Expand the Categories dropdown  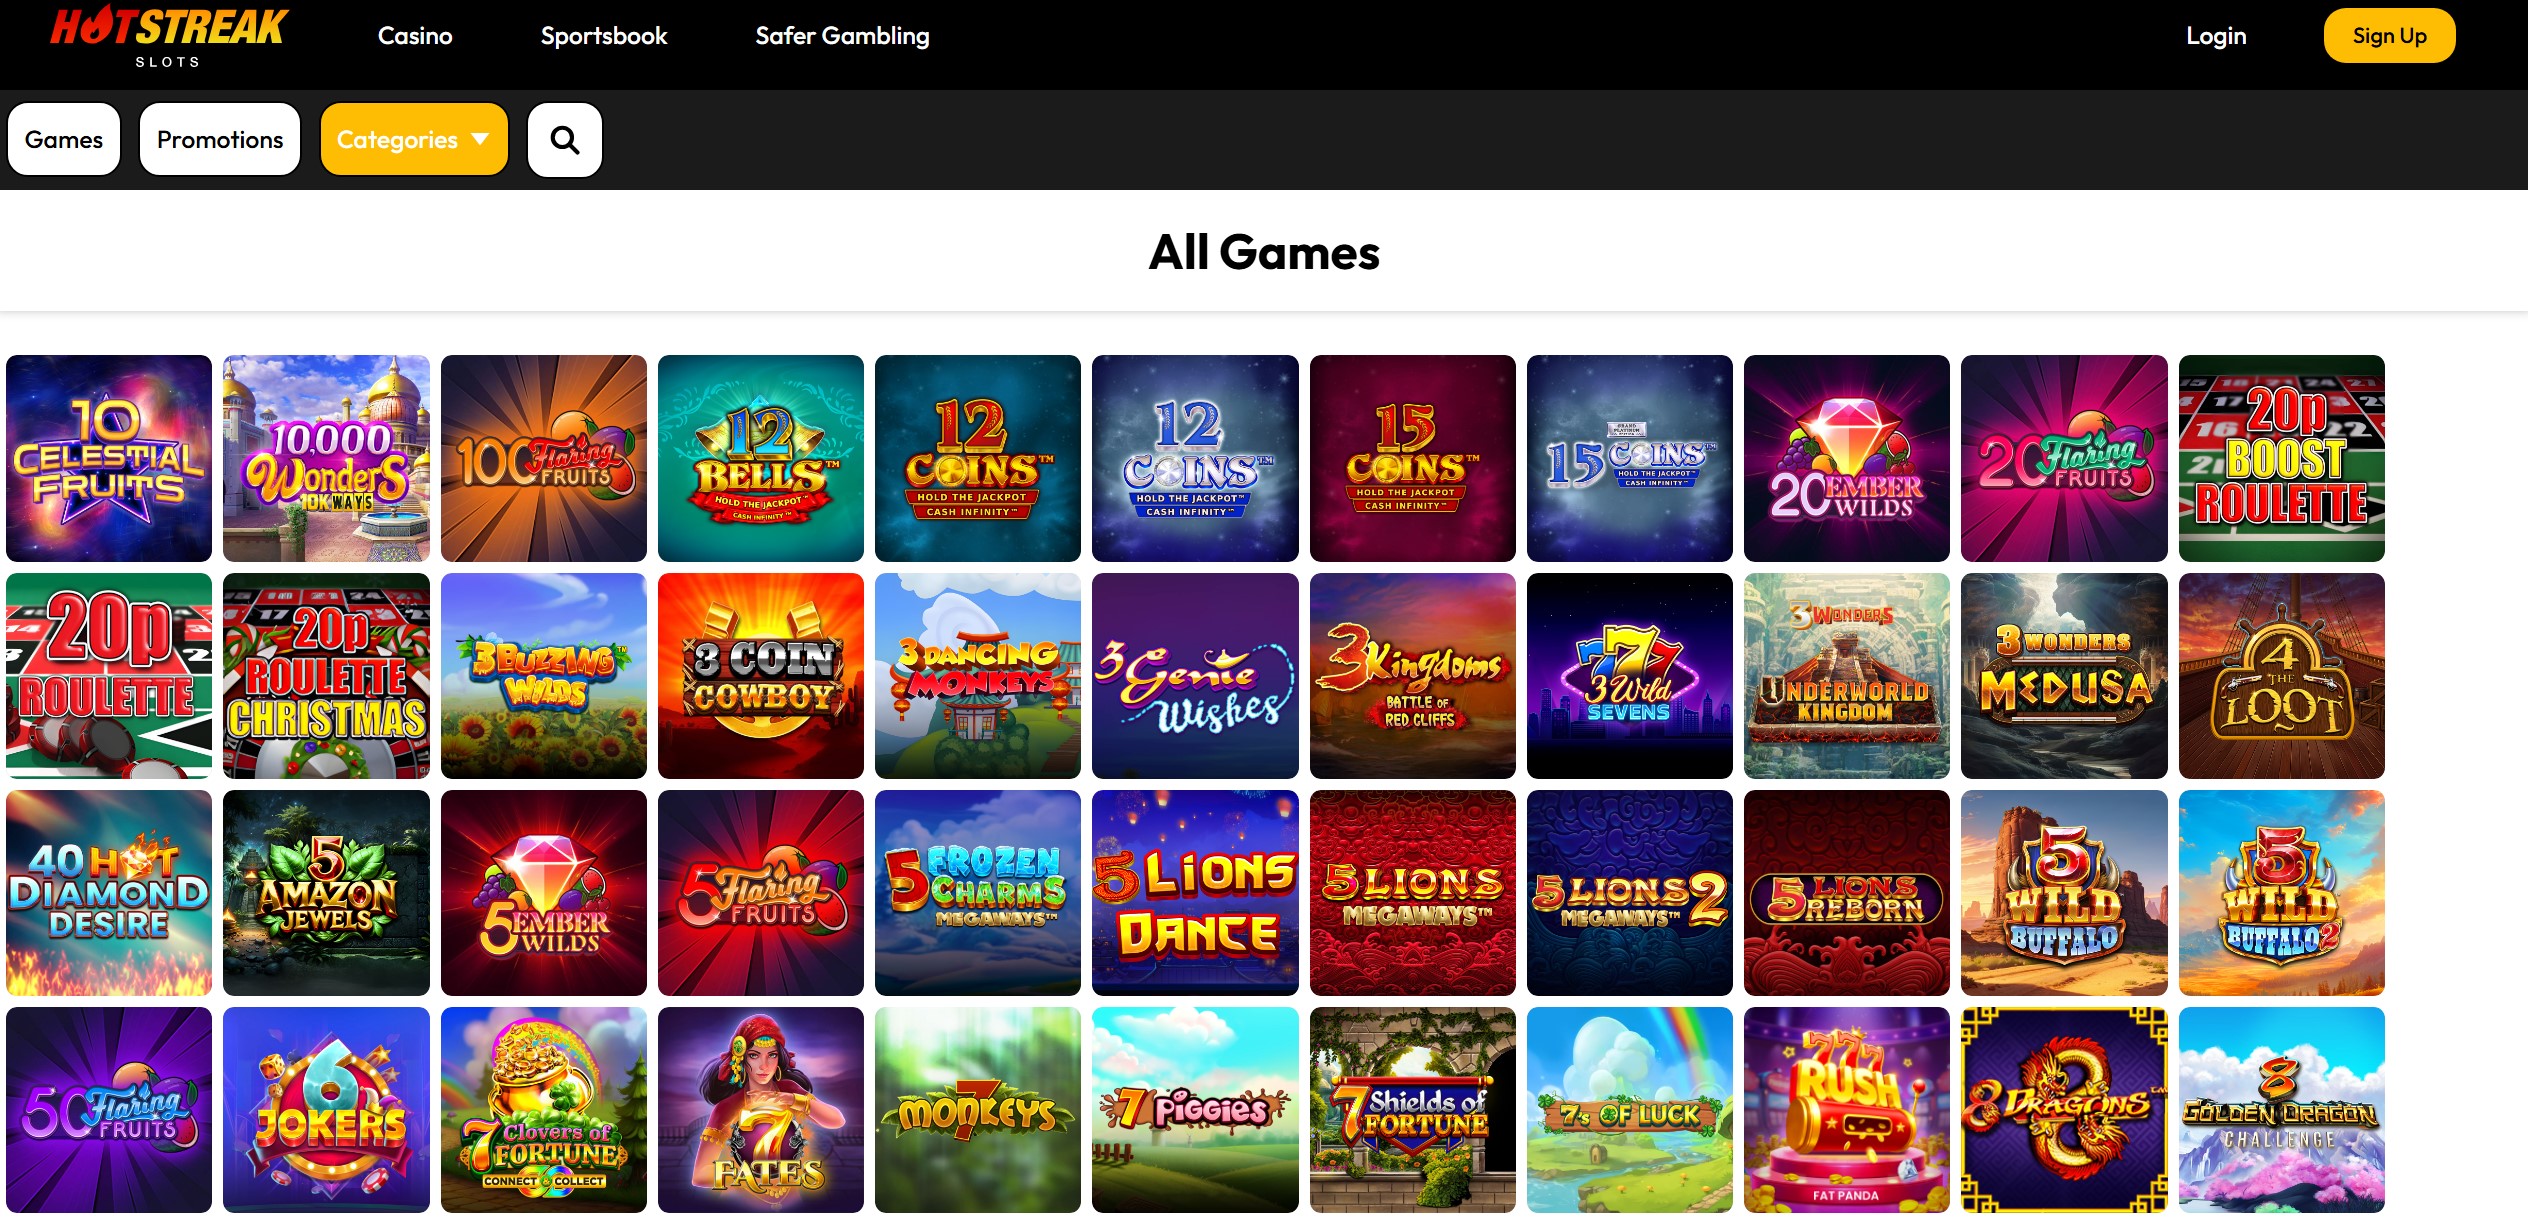click(414, 140)
